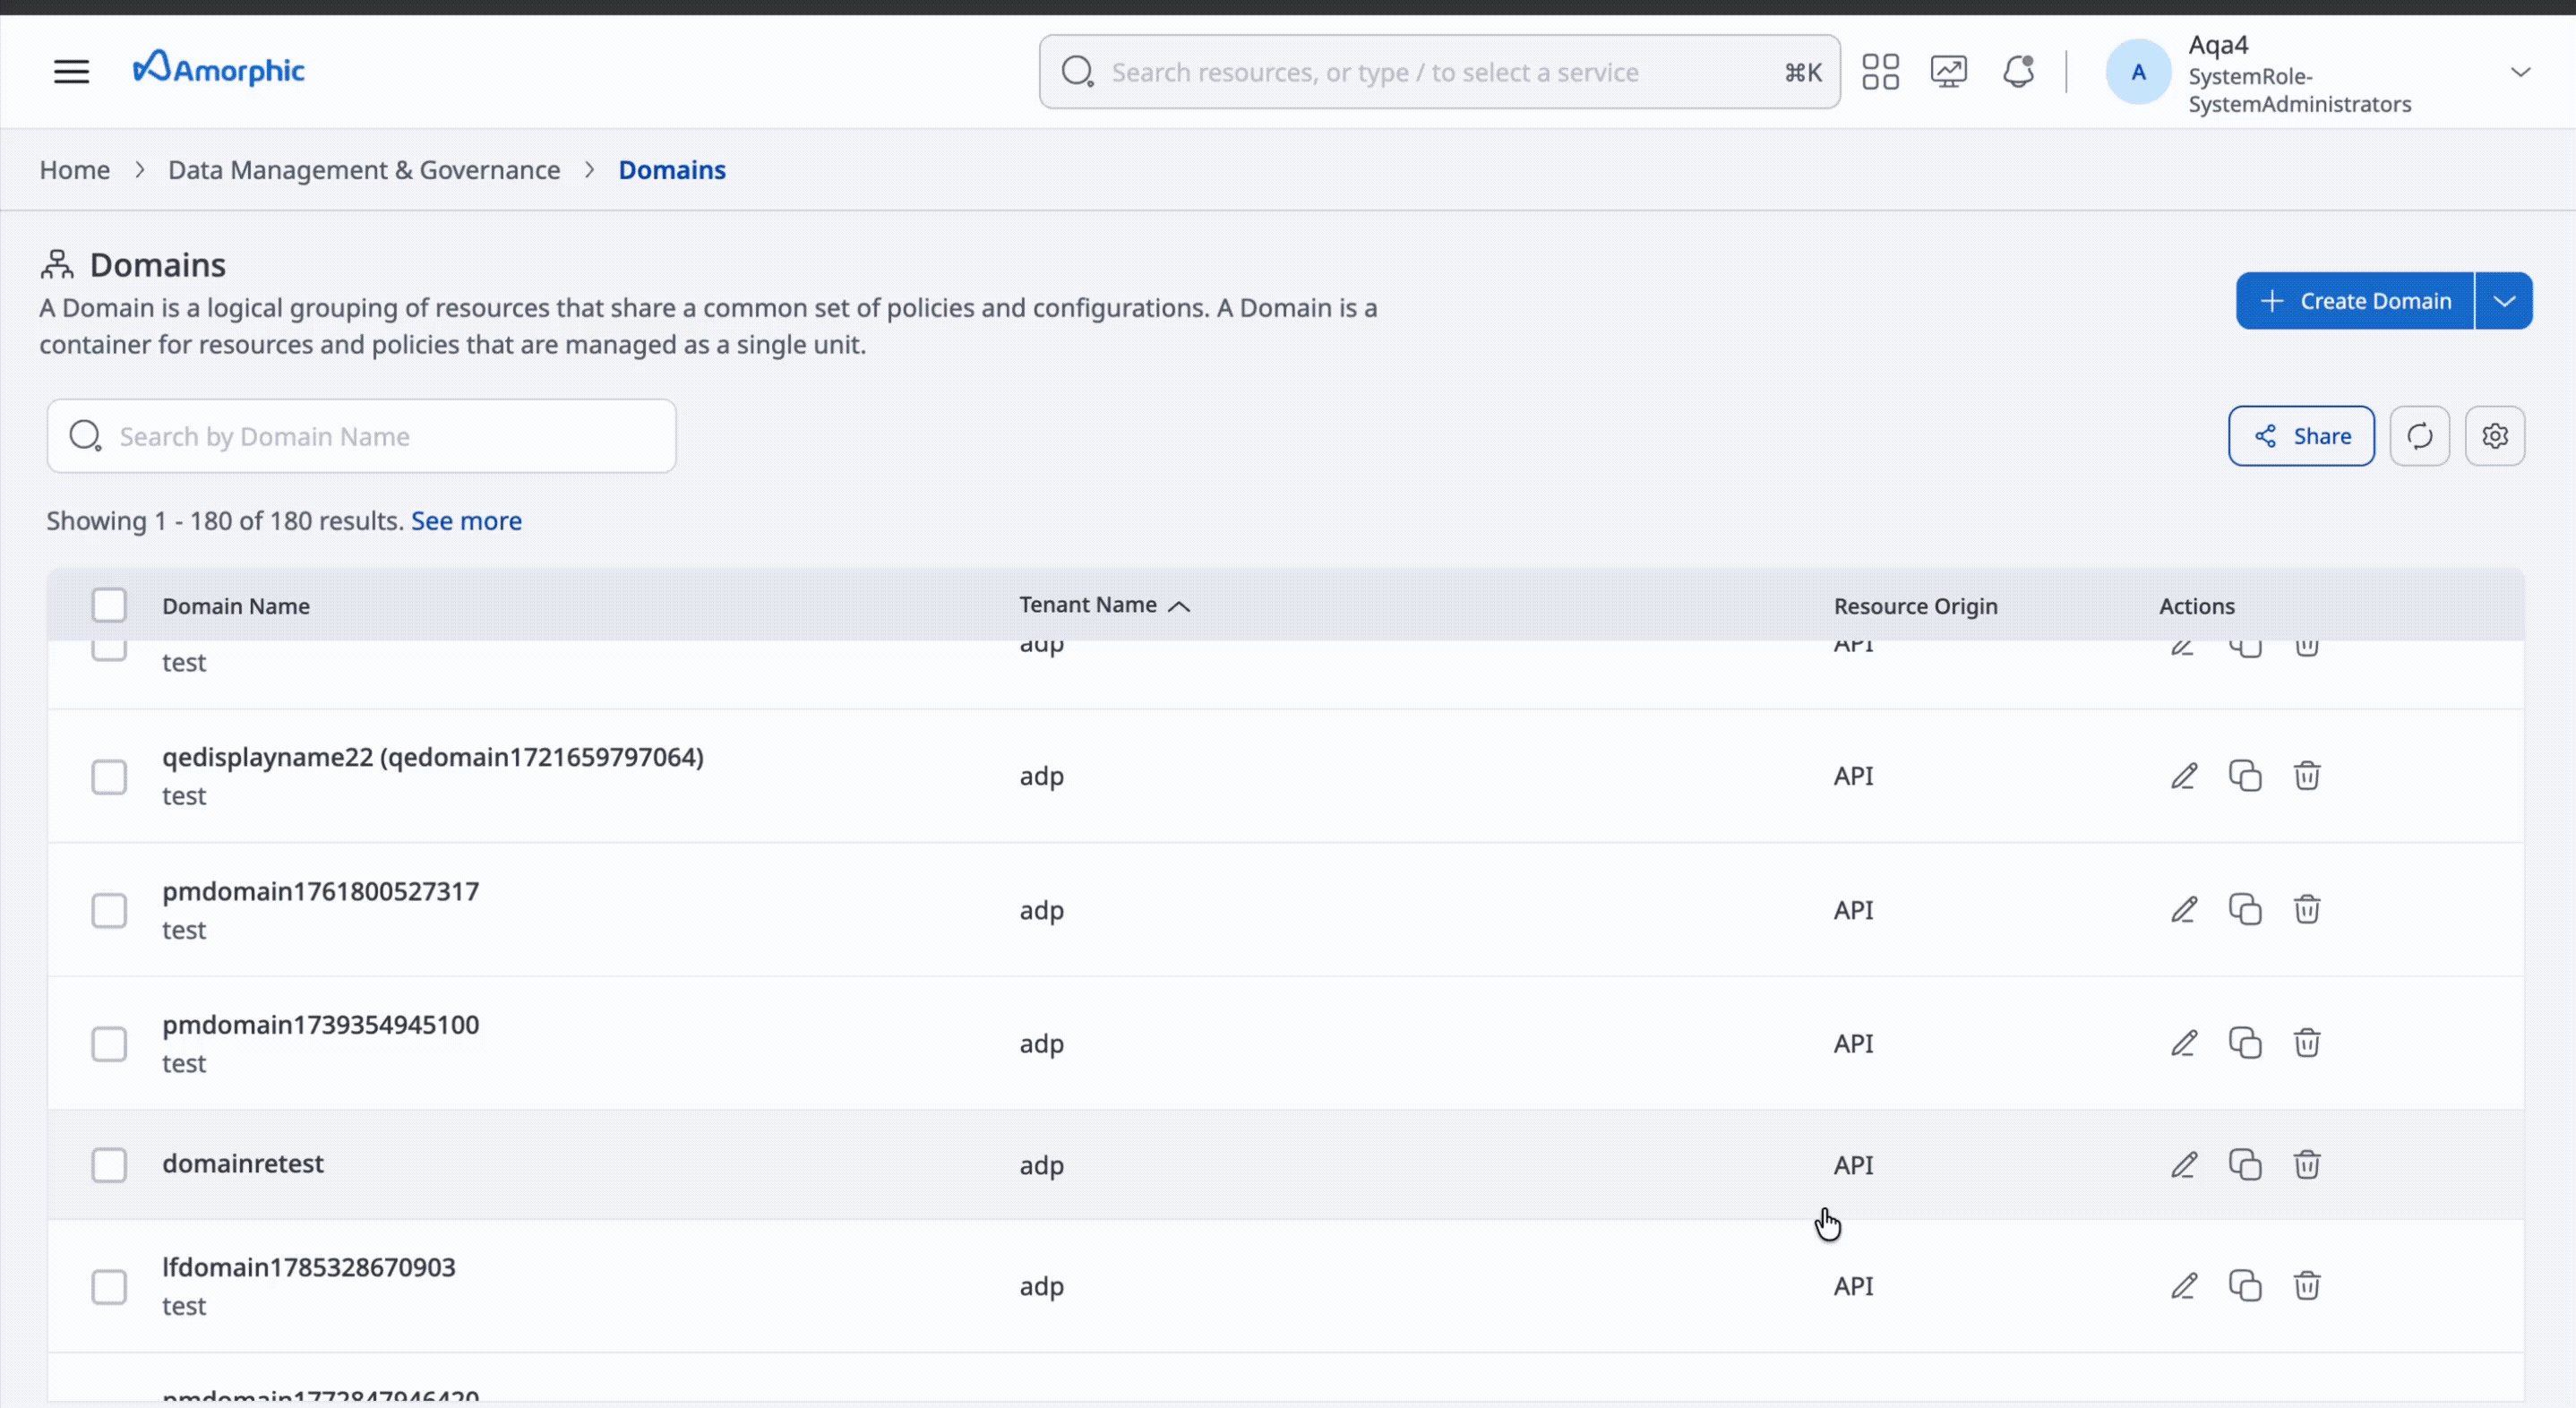Viewport: 2576px width, 1408px height.
Task: Clone the pmdomain1761800527317 domain
Action: click(x=2245, y=910)
